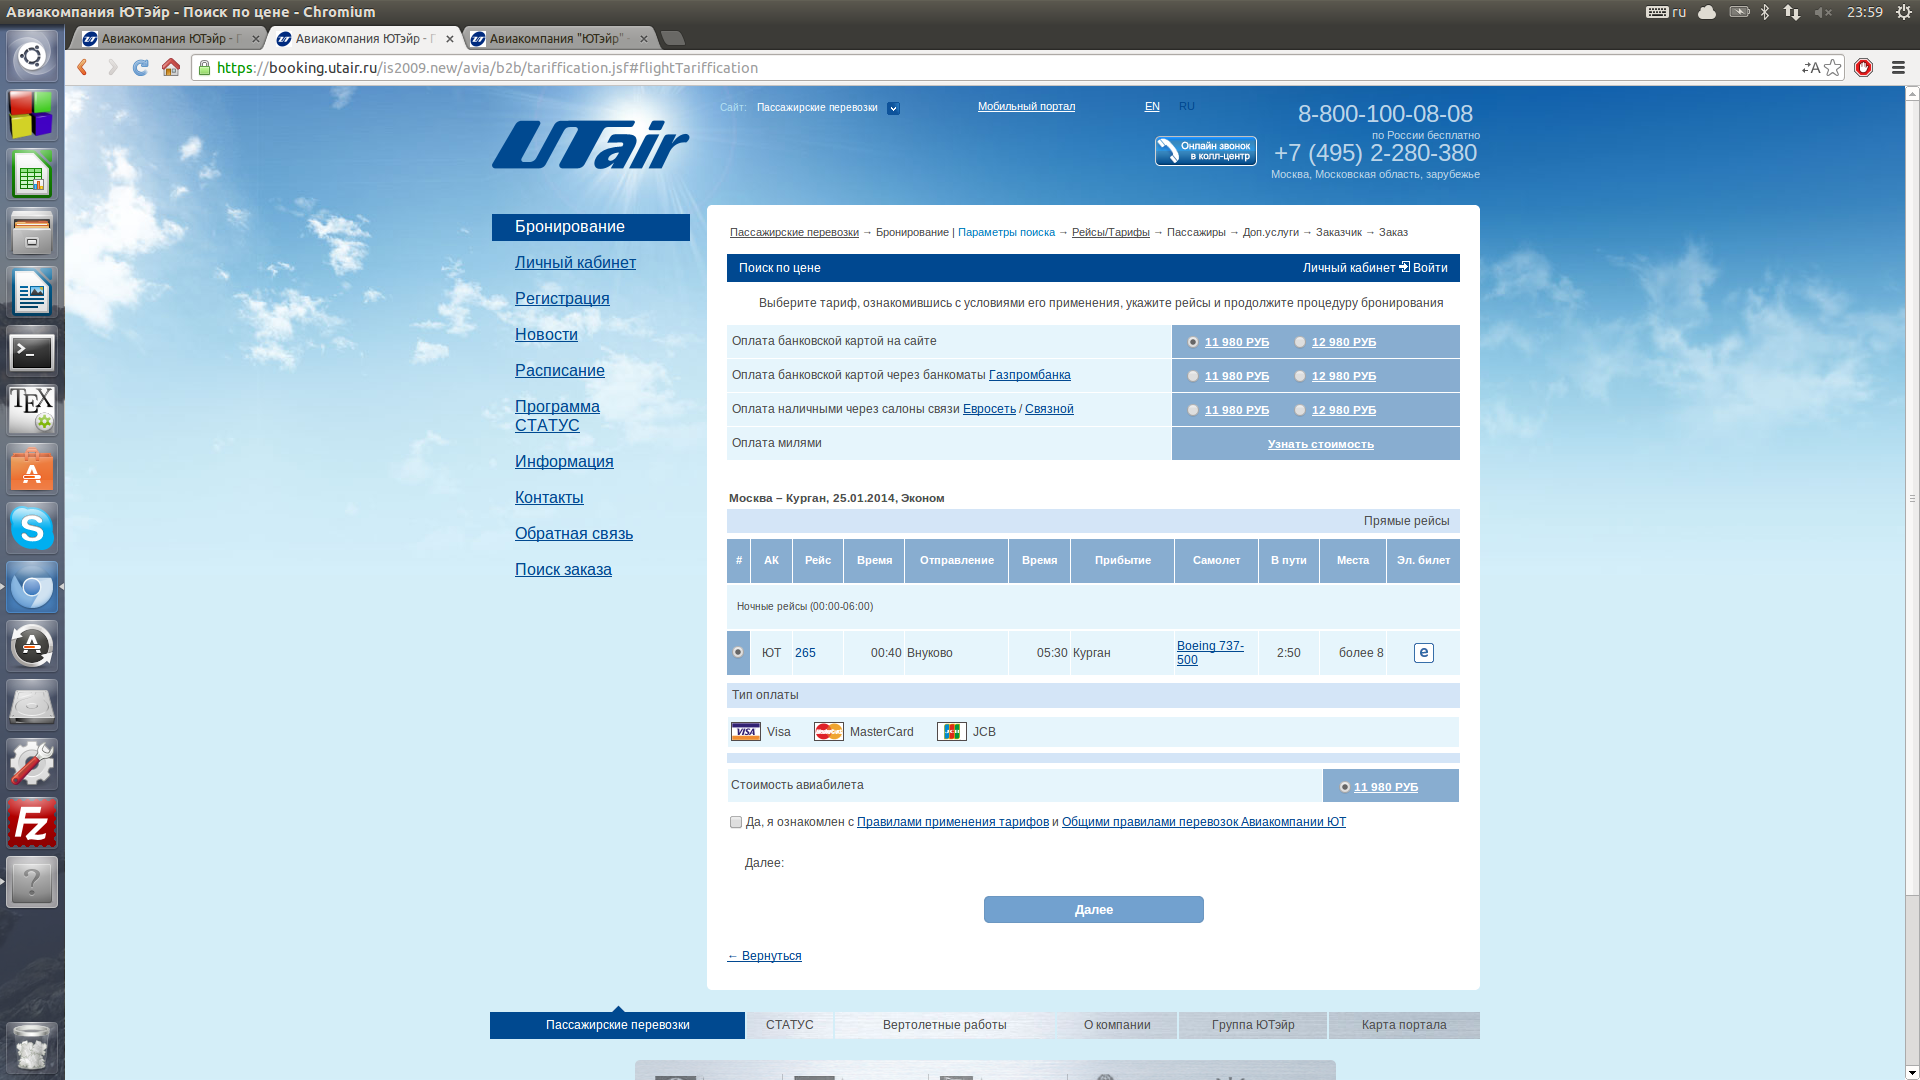
Task: Open the Вертолетные работы bottom tab
Action: click(x=945, y=1025)
